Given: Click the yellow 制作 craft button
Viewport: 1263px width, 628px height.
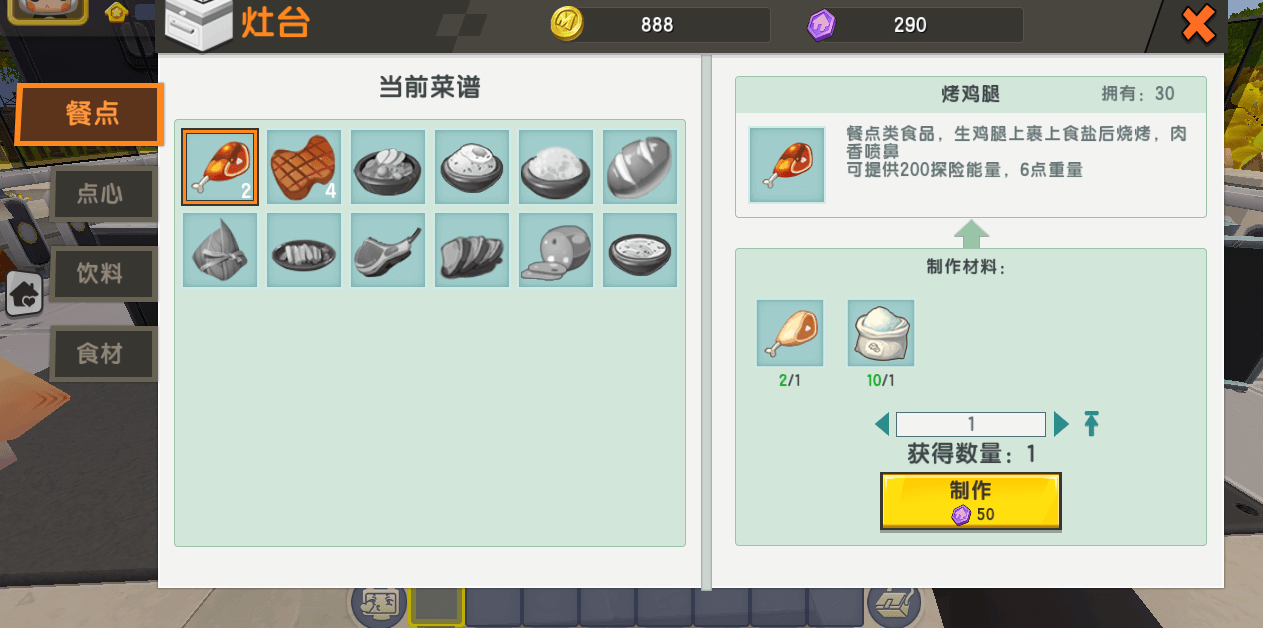Looking at the screenshot, I should (970, 501).
